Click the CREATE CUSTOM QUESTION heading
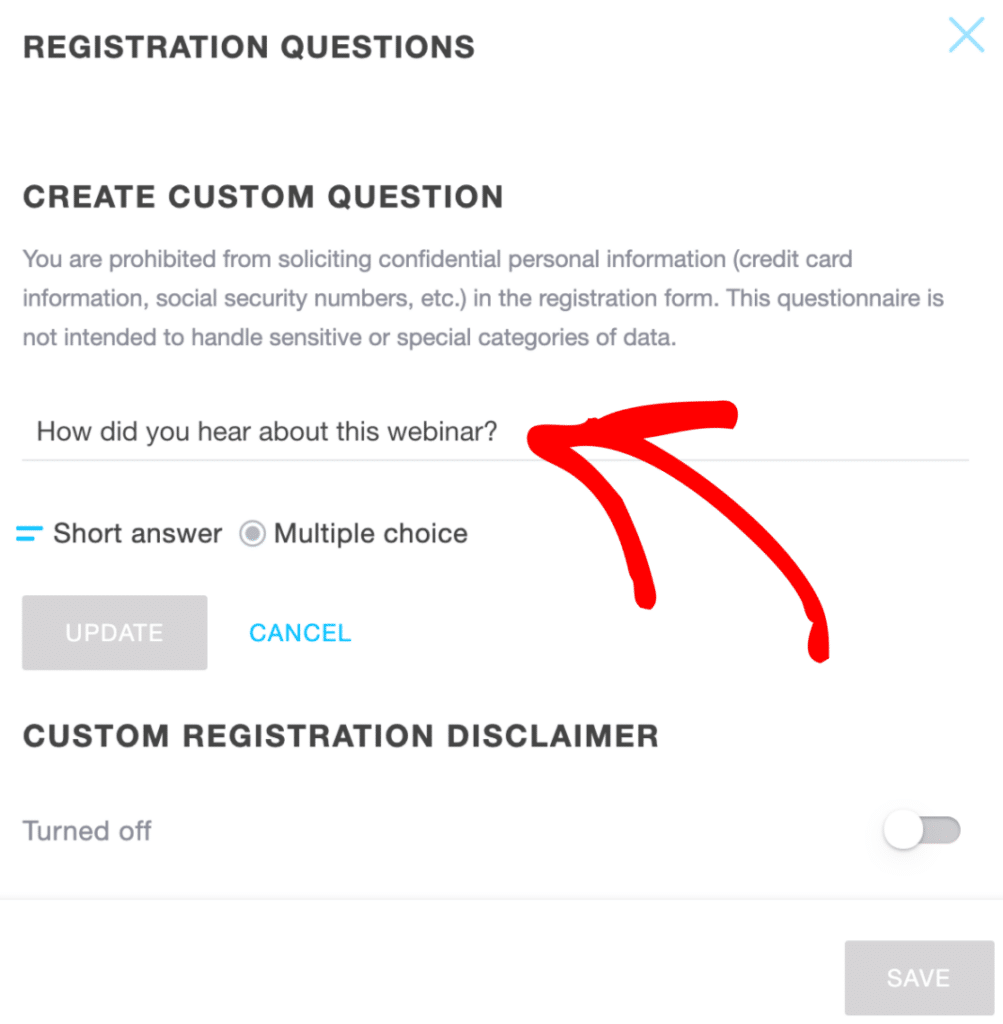1003x1024 pixels. coord(262,197)
